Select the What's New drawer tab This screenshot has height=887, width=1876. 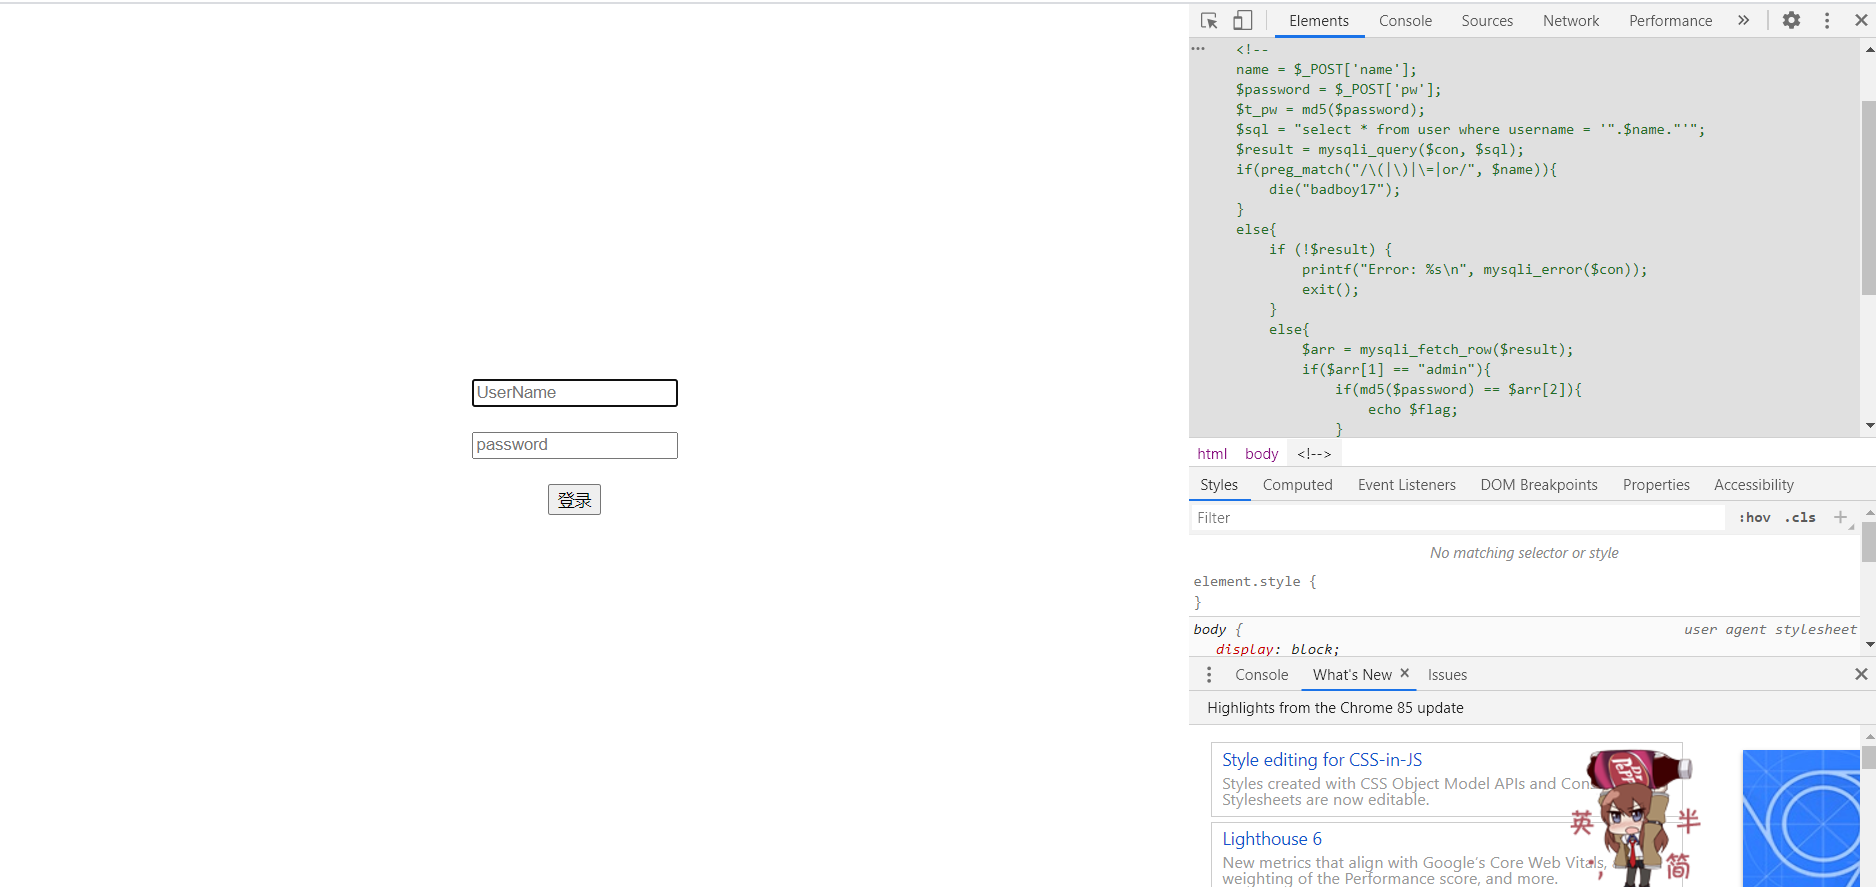click(x=1352, y=675)
